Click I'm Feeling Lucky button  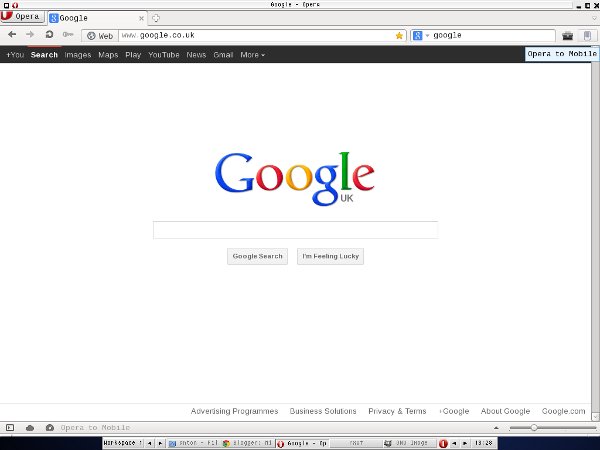click(331, 256)
